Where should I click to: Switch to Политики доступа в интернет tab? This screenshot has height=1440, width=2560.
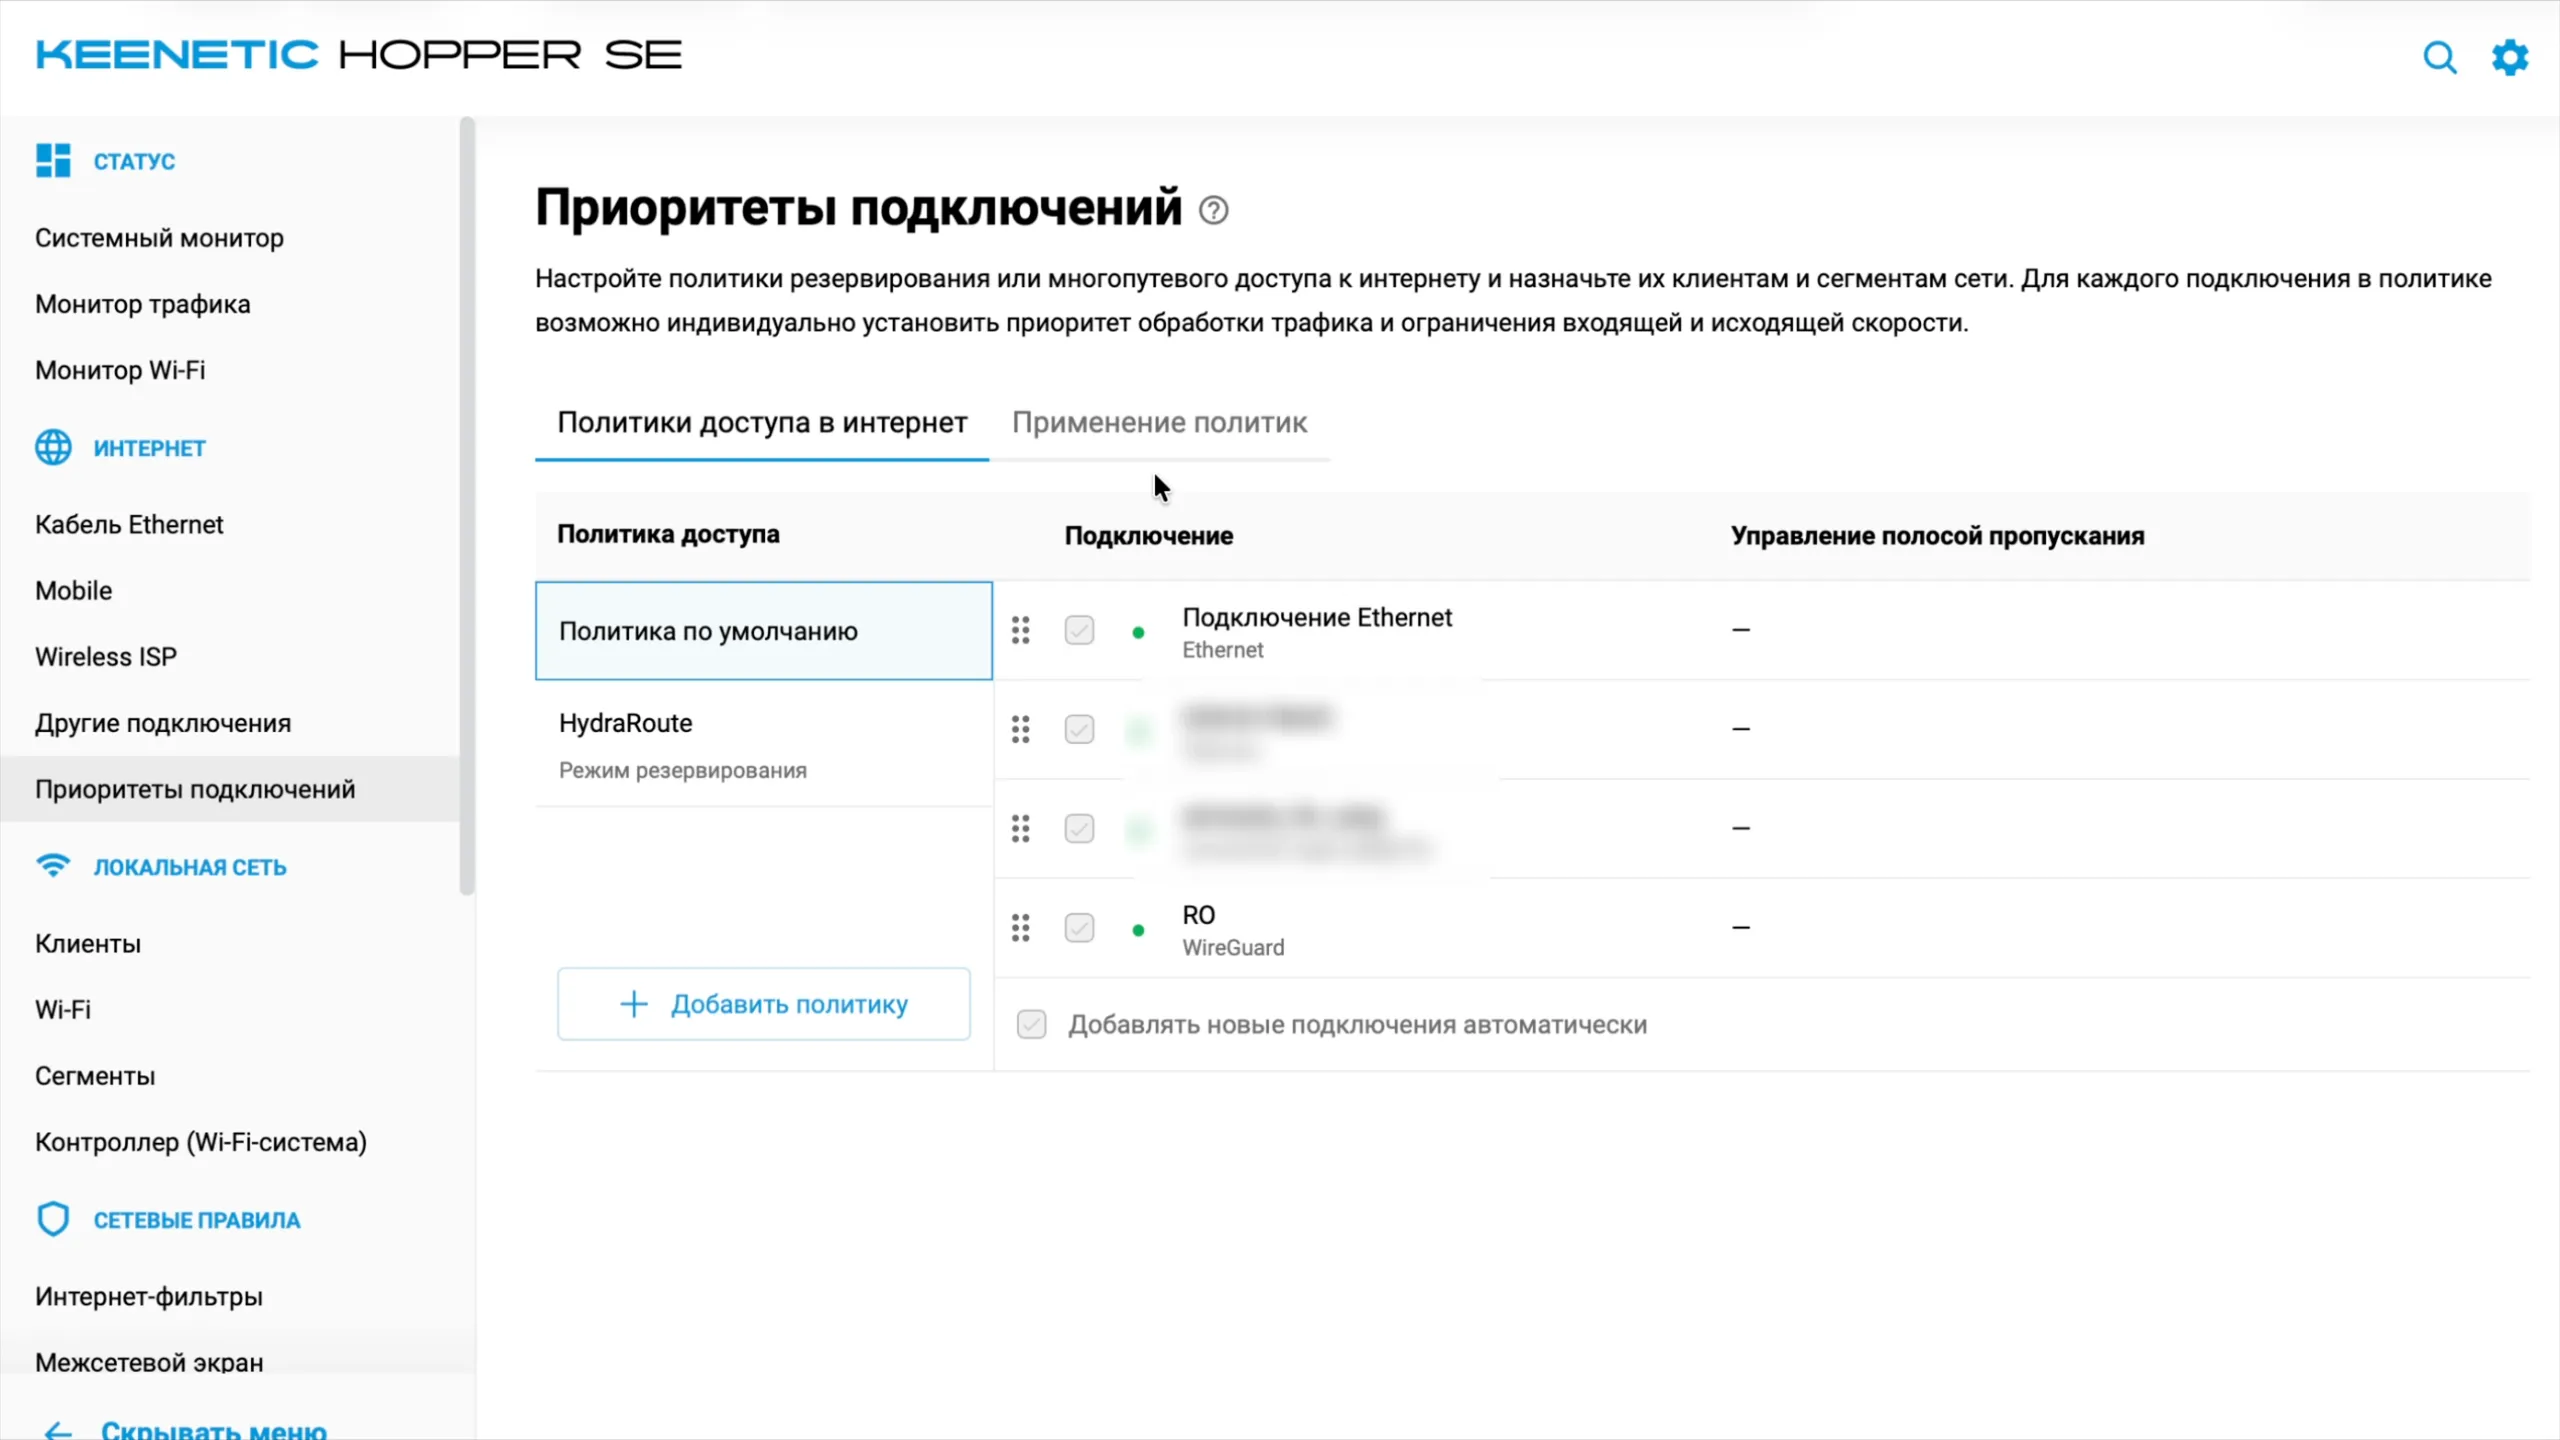[762, 423]
